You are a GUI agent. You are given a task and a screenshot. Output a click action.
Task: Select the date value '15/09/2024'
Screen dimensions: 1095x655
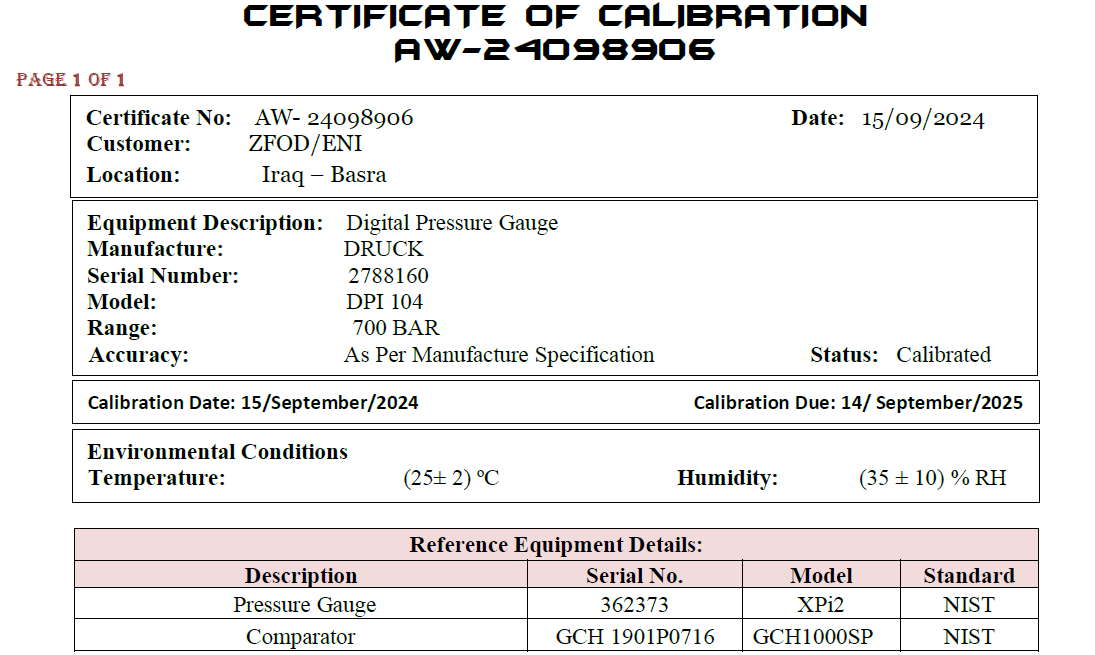923,119
